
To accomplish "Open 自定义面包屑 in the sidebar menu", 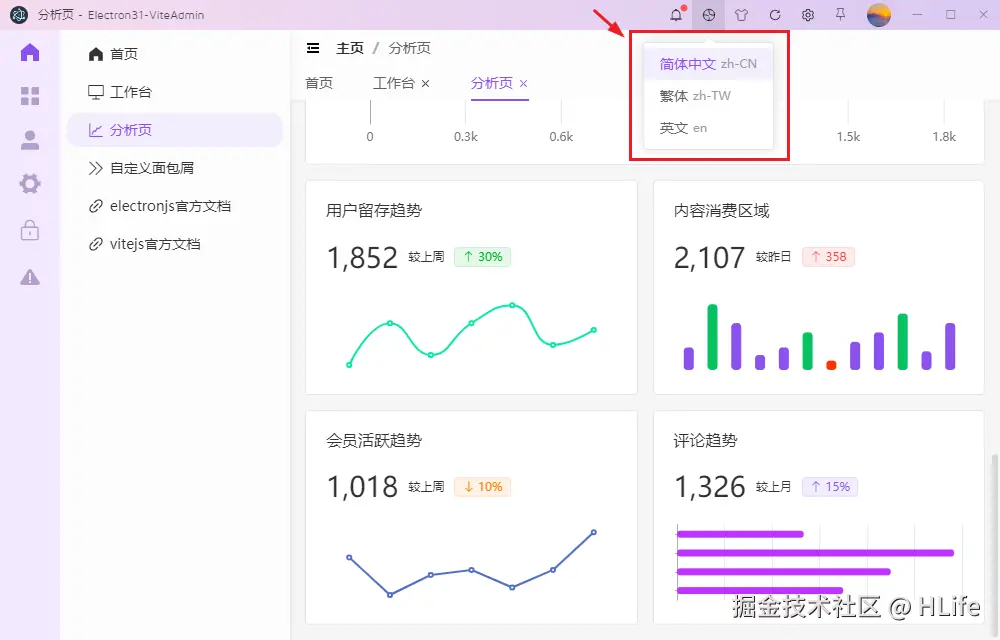I will 175,168.
